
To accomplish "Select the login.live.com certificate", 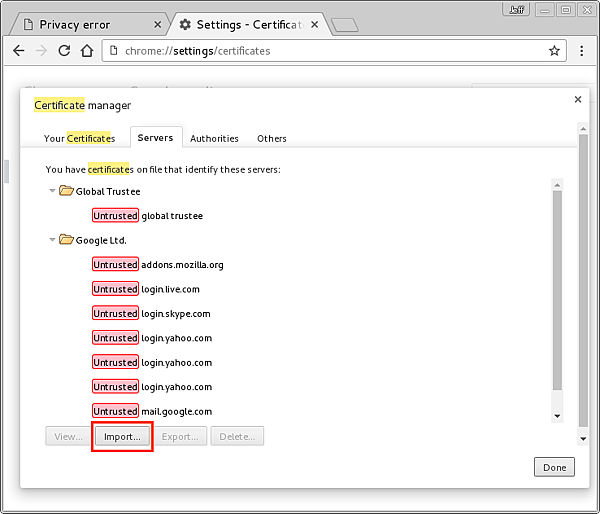I will click(x=170, y=289).
